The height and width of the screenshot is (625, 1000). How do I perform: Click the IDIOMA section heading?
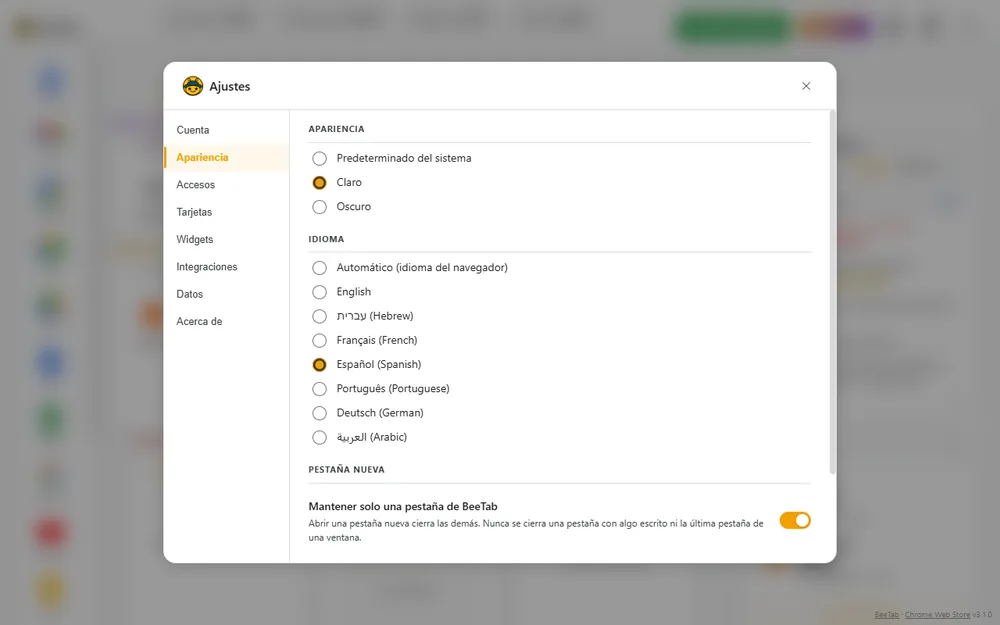coord(326,239)
